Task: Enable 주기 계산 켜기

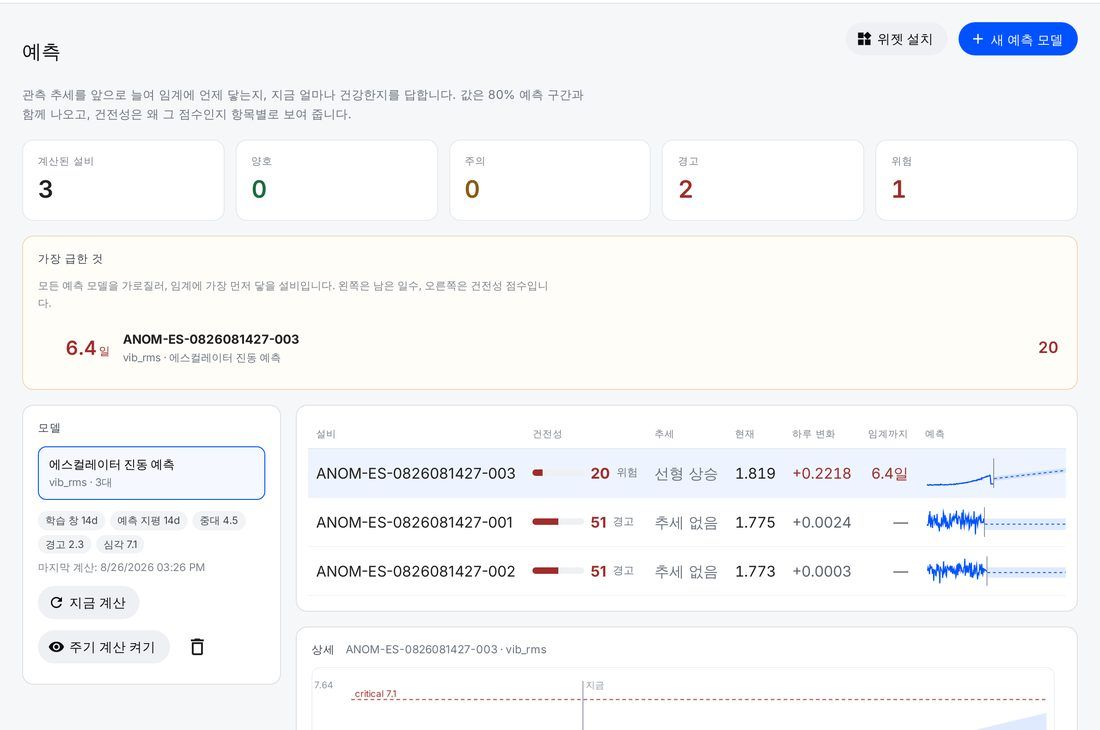Action: tap(104, 647)
